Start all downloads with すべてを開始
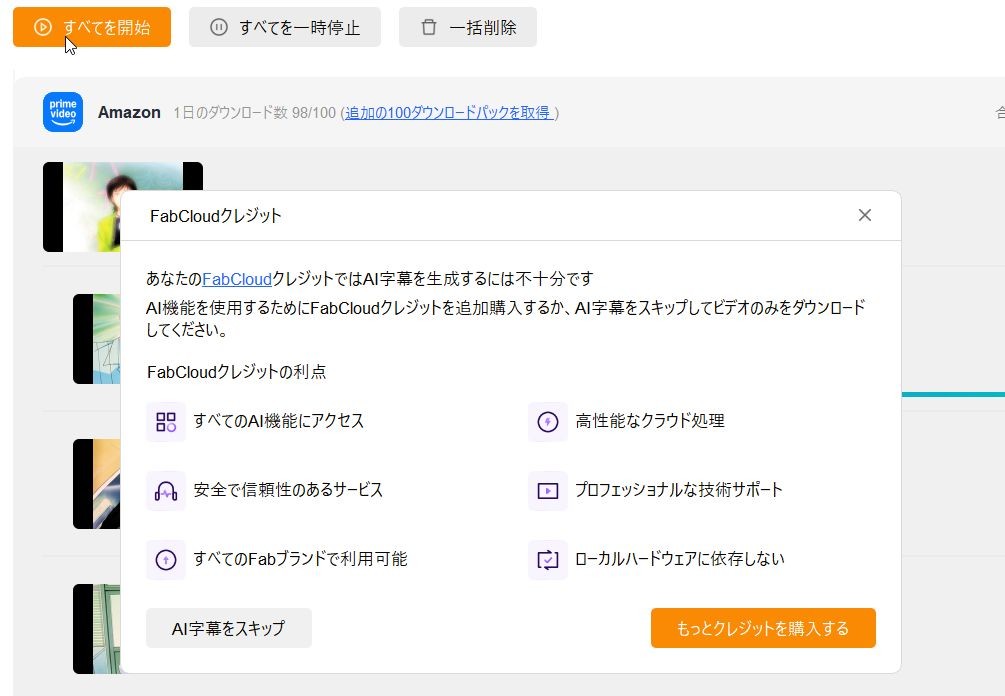The image size is (1005, 696). (x=92, y=27)
